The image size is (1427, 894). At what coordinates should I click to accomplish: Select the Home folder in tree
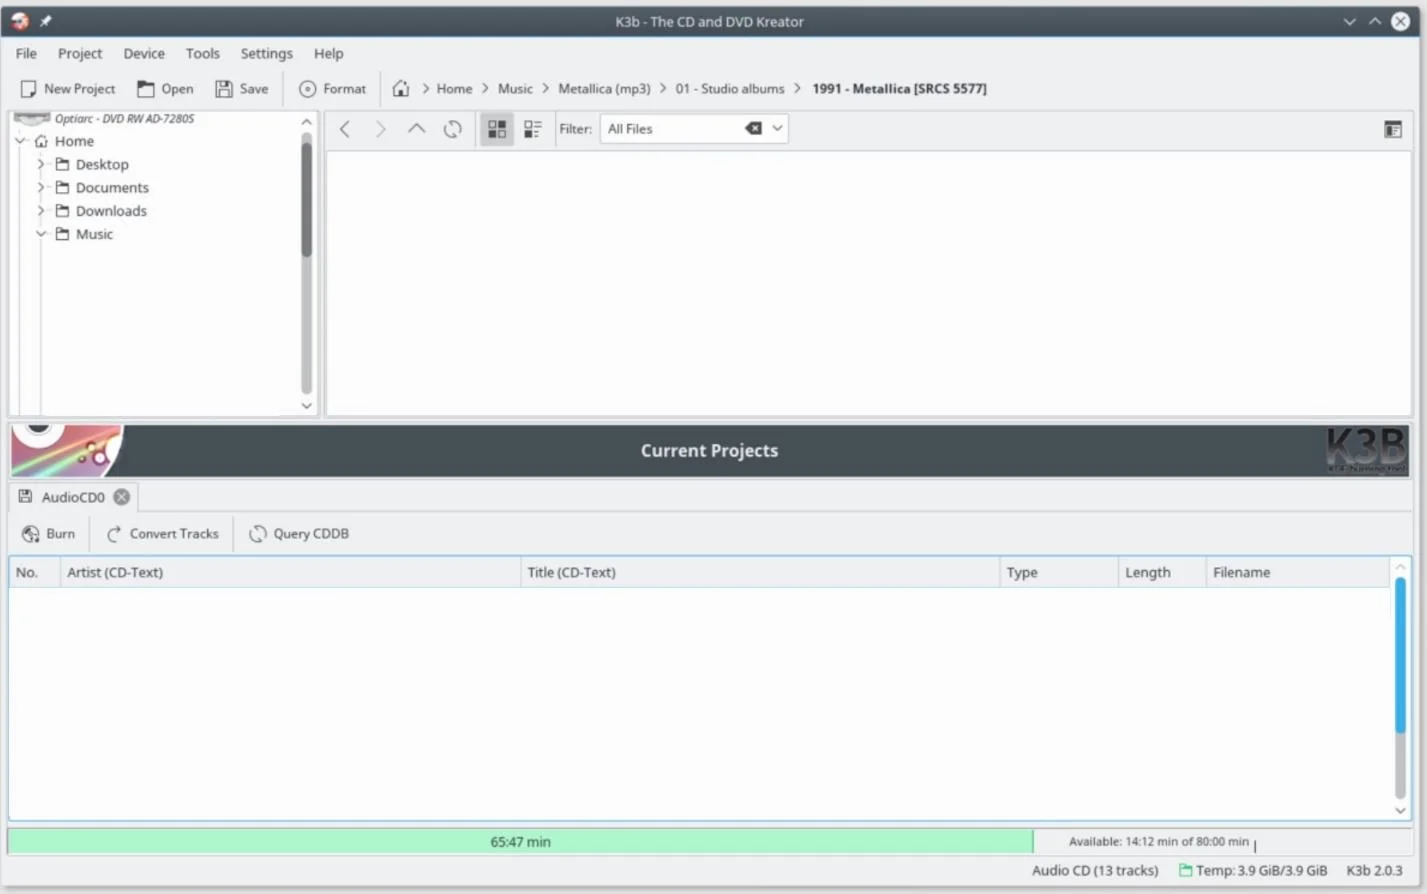(x=74, y=141)
